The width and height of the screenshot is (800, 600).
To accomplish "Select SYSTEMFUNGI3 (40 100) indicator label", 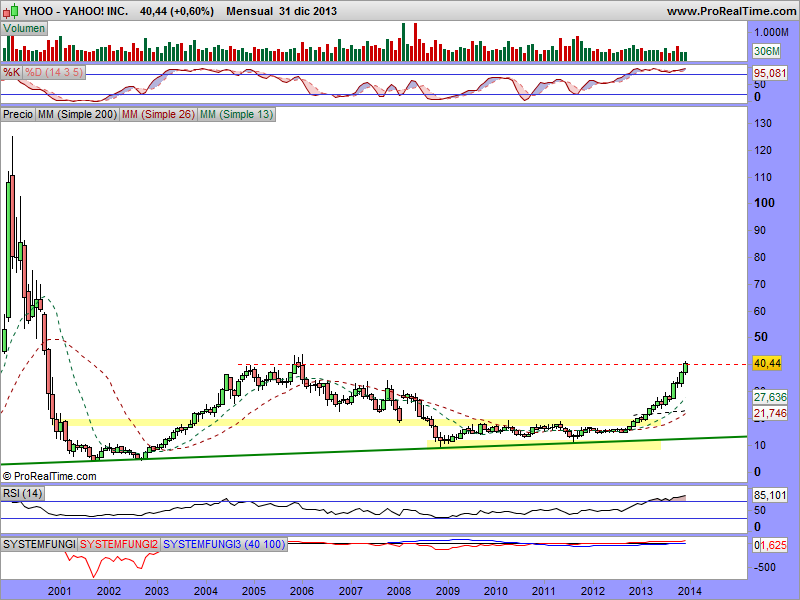I will point(224,544).
